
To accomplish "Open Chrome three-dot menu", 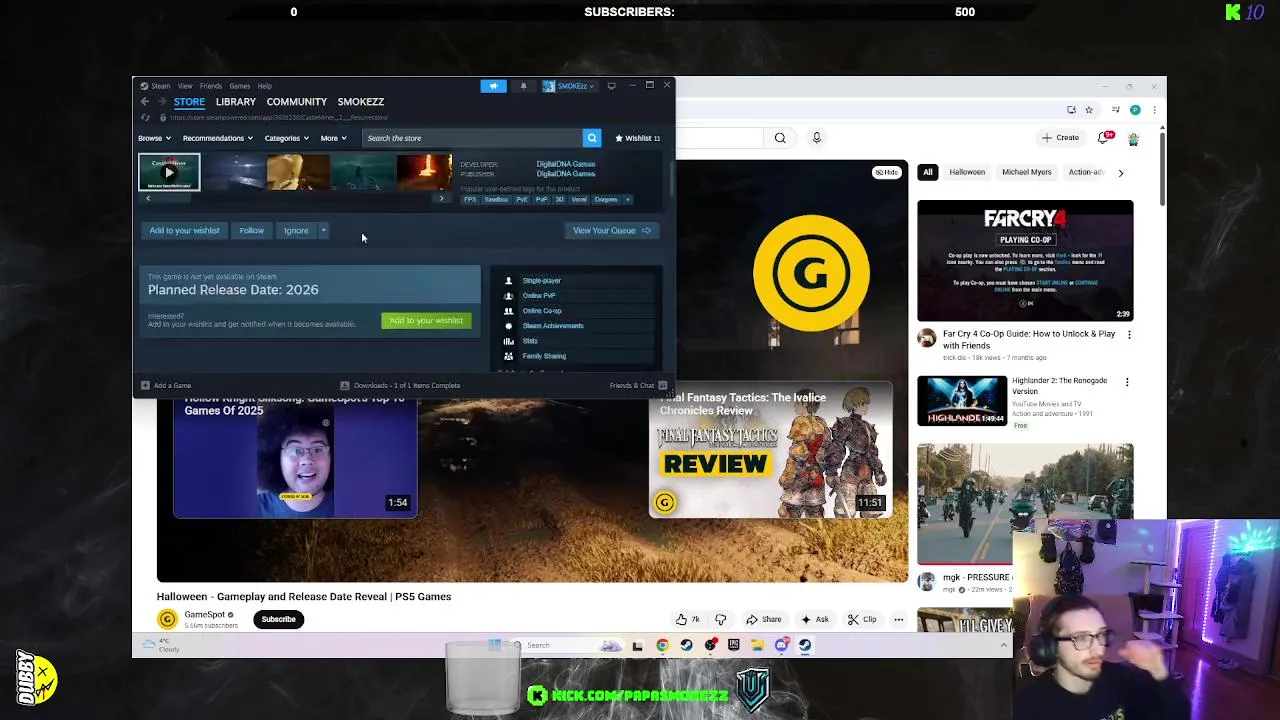I will [x=1154, y=110].
